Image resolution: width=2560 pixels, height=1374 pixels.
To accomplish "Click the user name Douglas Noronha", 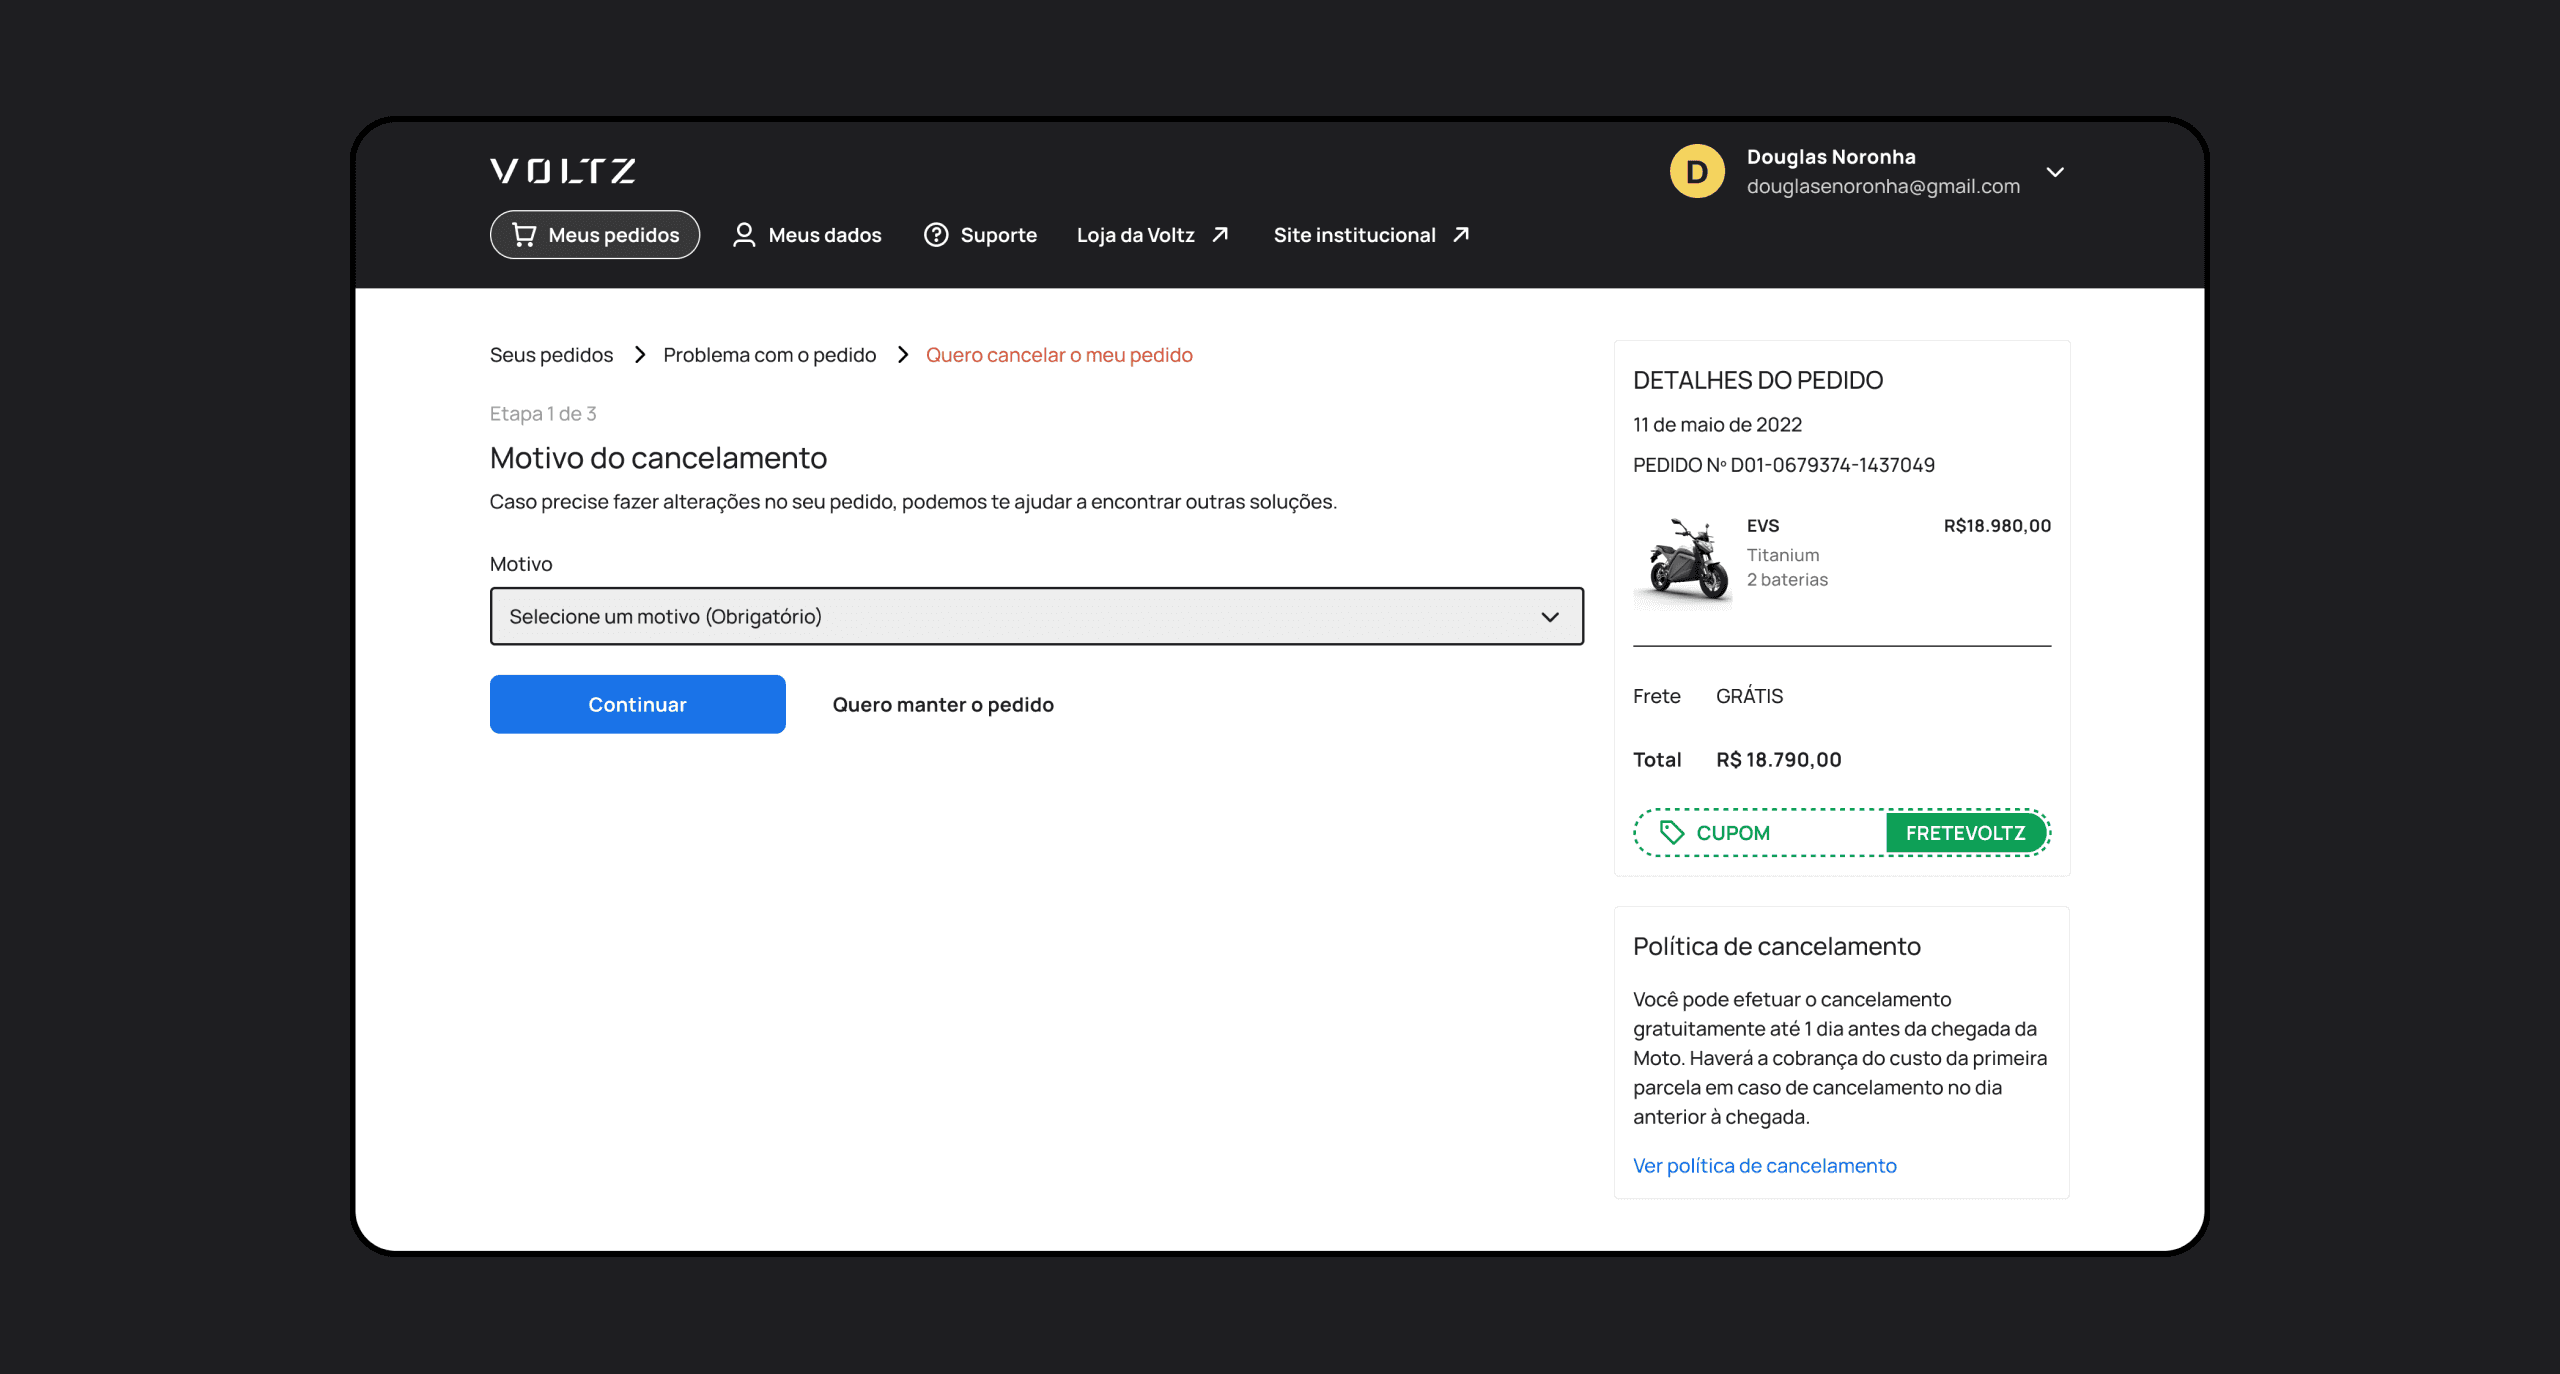I will 1831,157.
